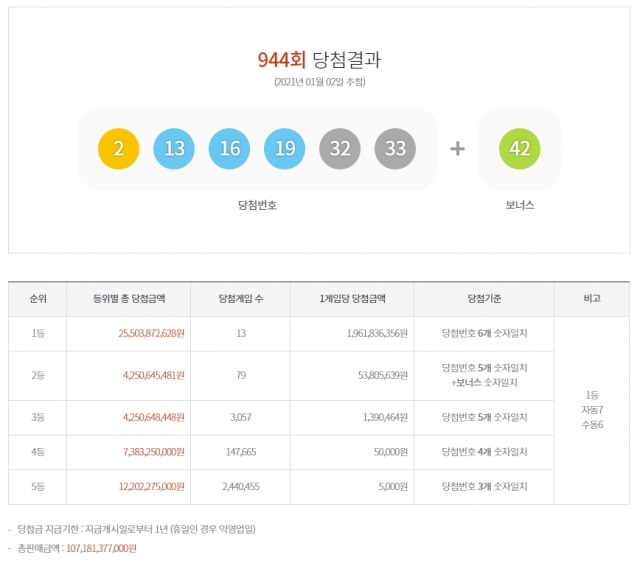
Task: Click the 4등 rank cell
Action: click(38, 452)
